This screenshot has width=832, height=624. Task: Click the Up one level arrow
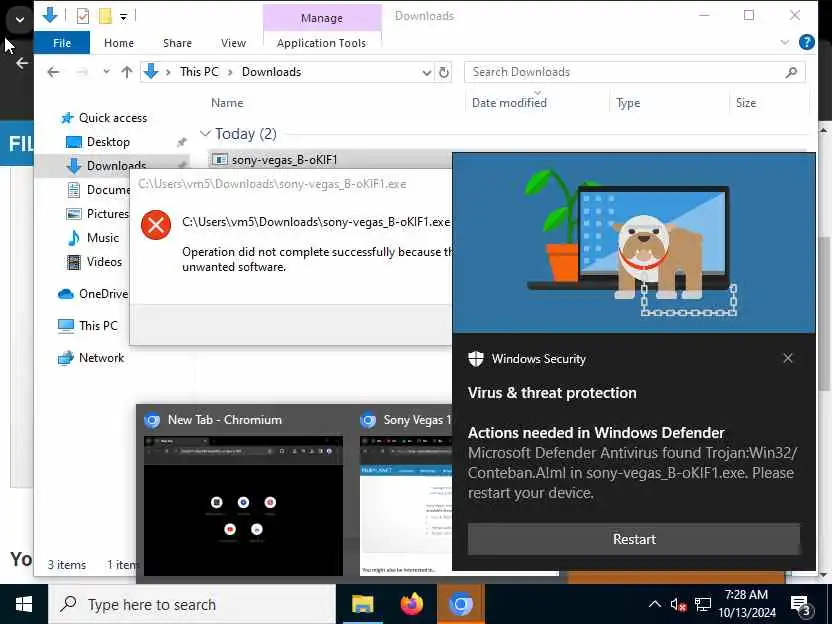[126, 72]
